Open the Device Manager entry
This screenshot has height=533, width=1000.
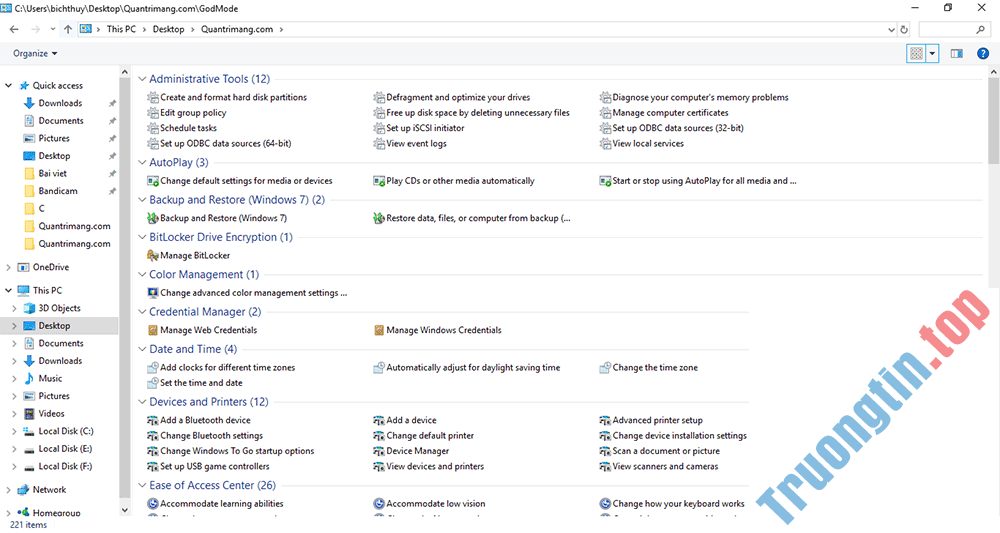pos(417,451)
